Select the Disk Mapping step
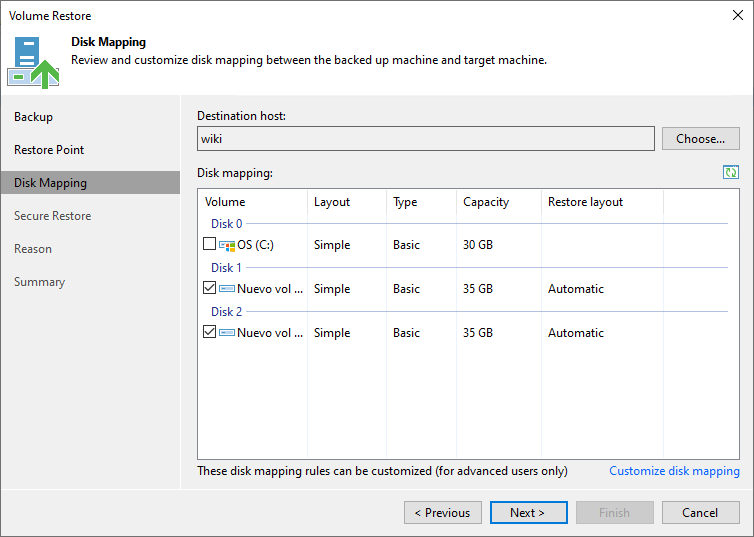Viewport: 754px width, 537px height. click(90, 183)
